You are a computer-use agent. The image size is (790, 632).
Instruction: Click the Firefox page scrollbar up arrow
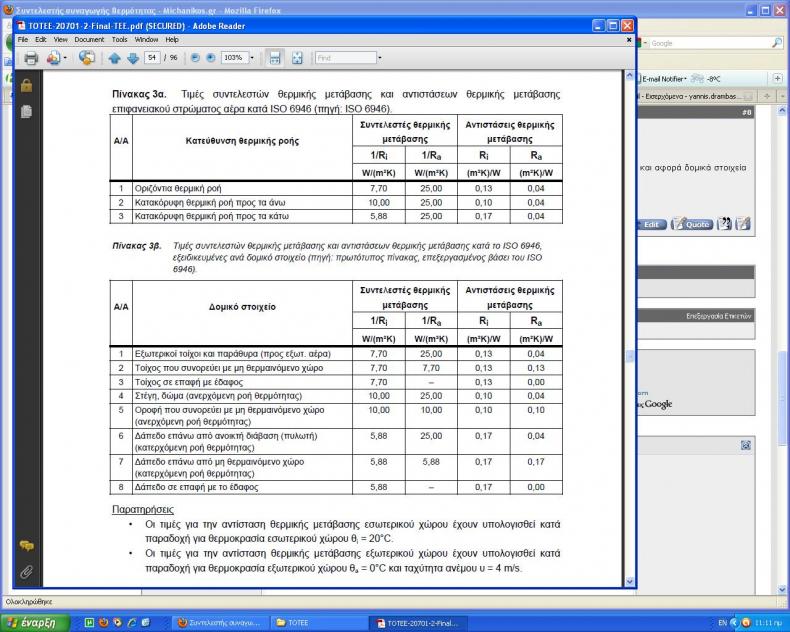pos(782,110)
